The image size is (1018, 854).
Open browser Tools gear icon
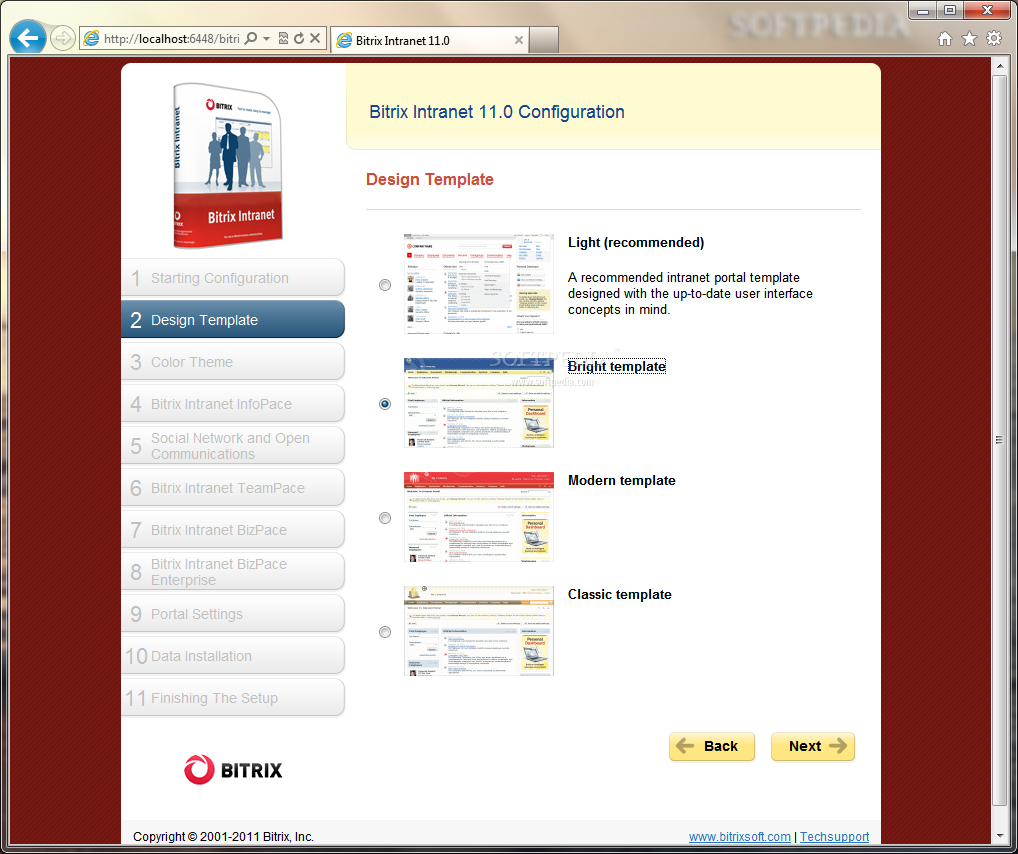point(994,39)
